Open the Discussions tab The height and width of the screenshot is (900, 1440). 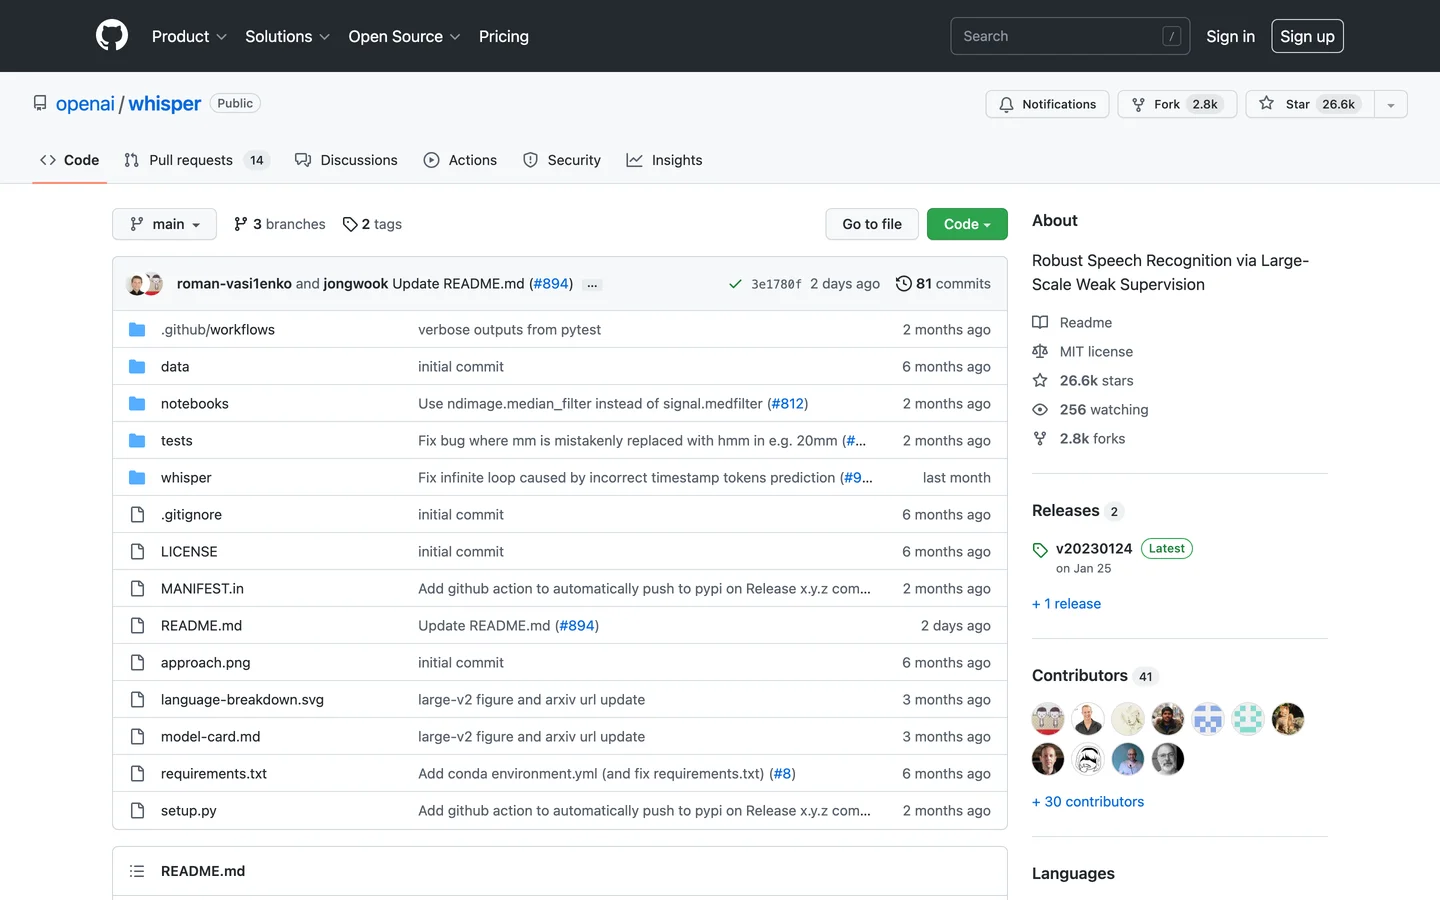click(x=346, y=160)
